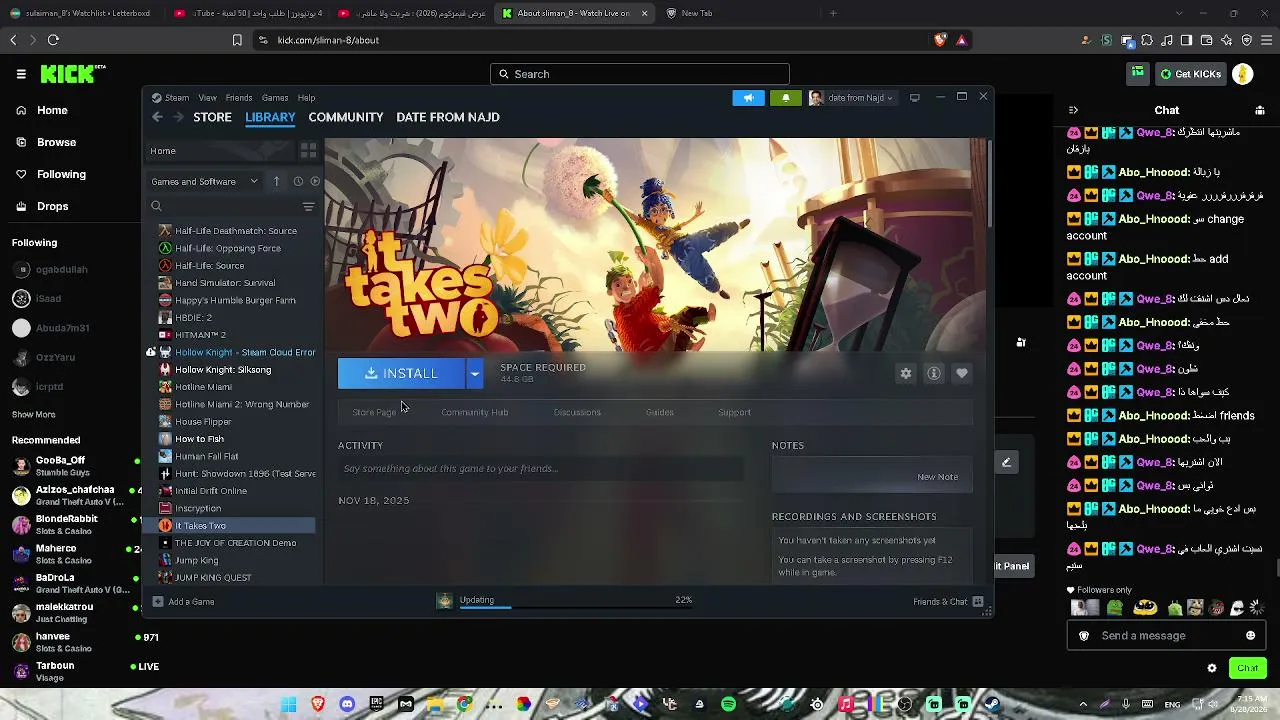The width and height of the screenshot is (1280, 720).
Task: Click Add a Game in Steam
Action: pos(183,601)
